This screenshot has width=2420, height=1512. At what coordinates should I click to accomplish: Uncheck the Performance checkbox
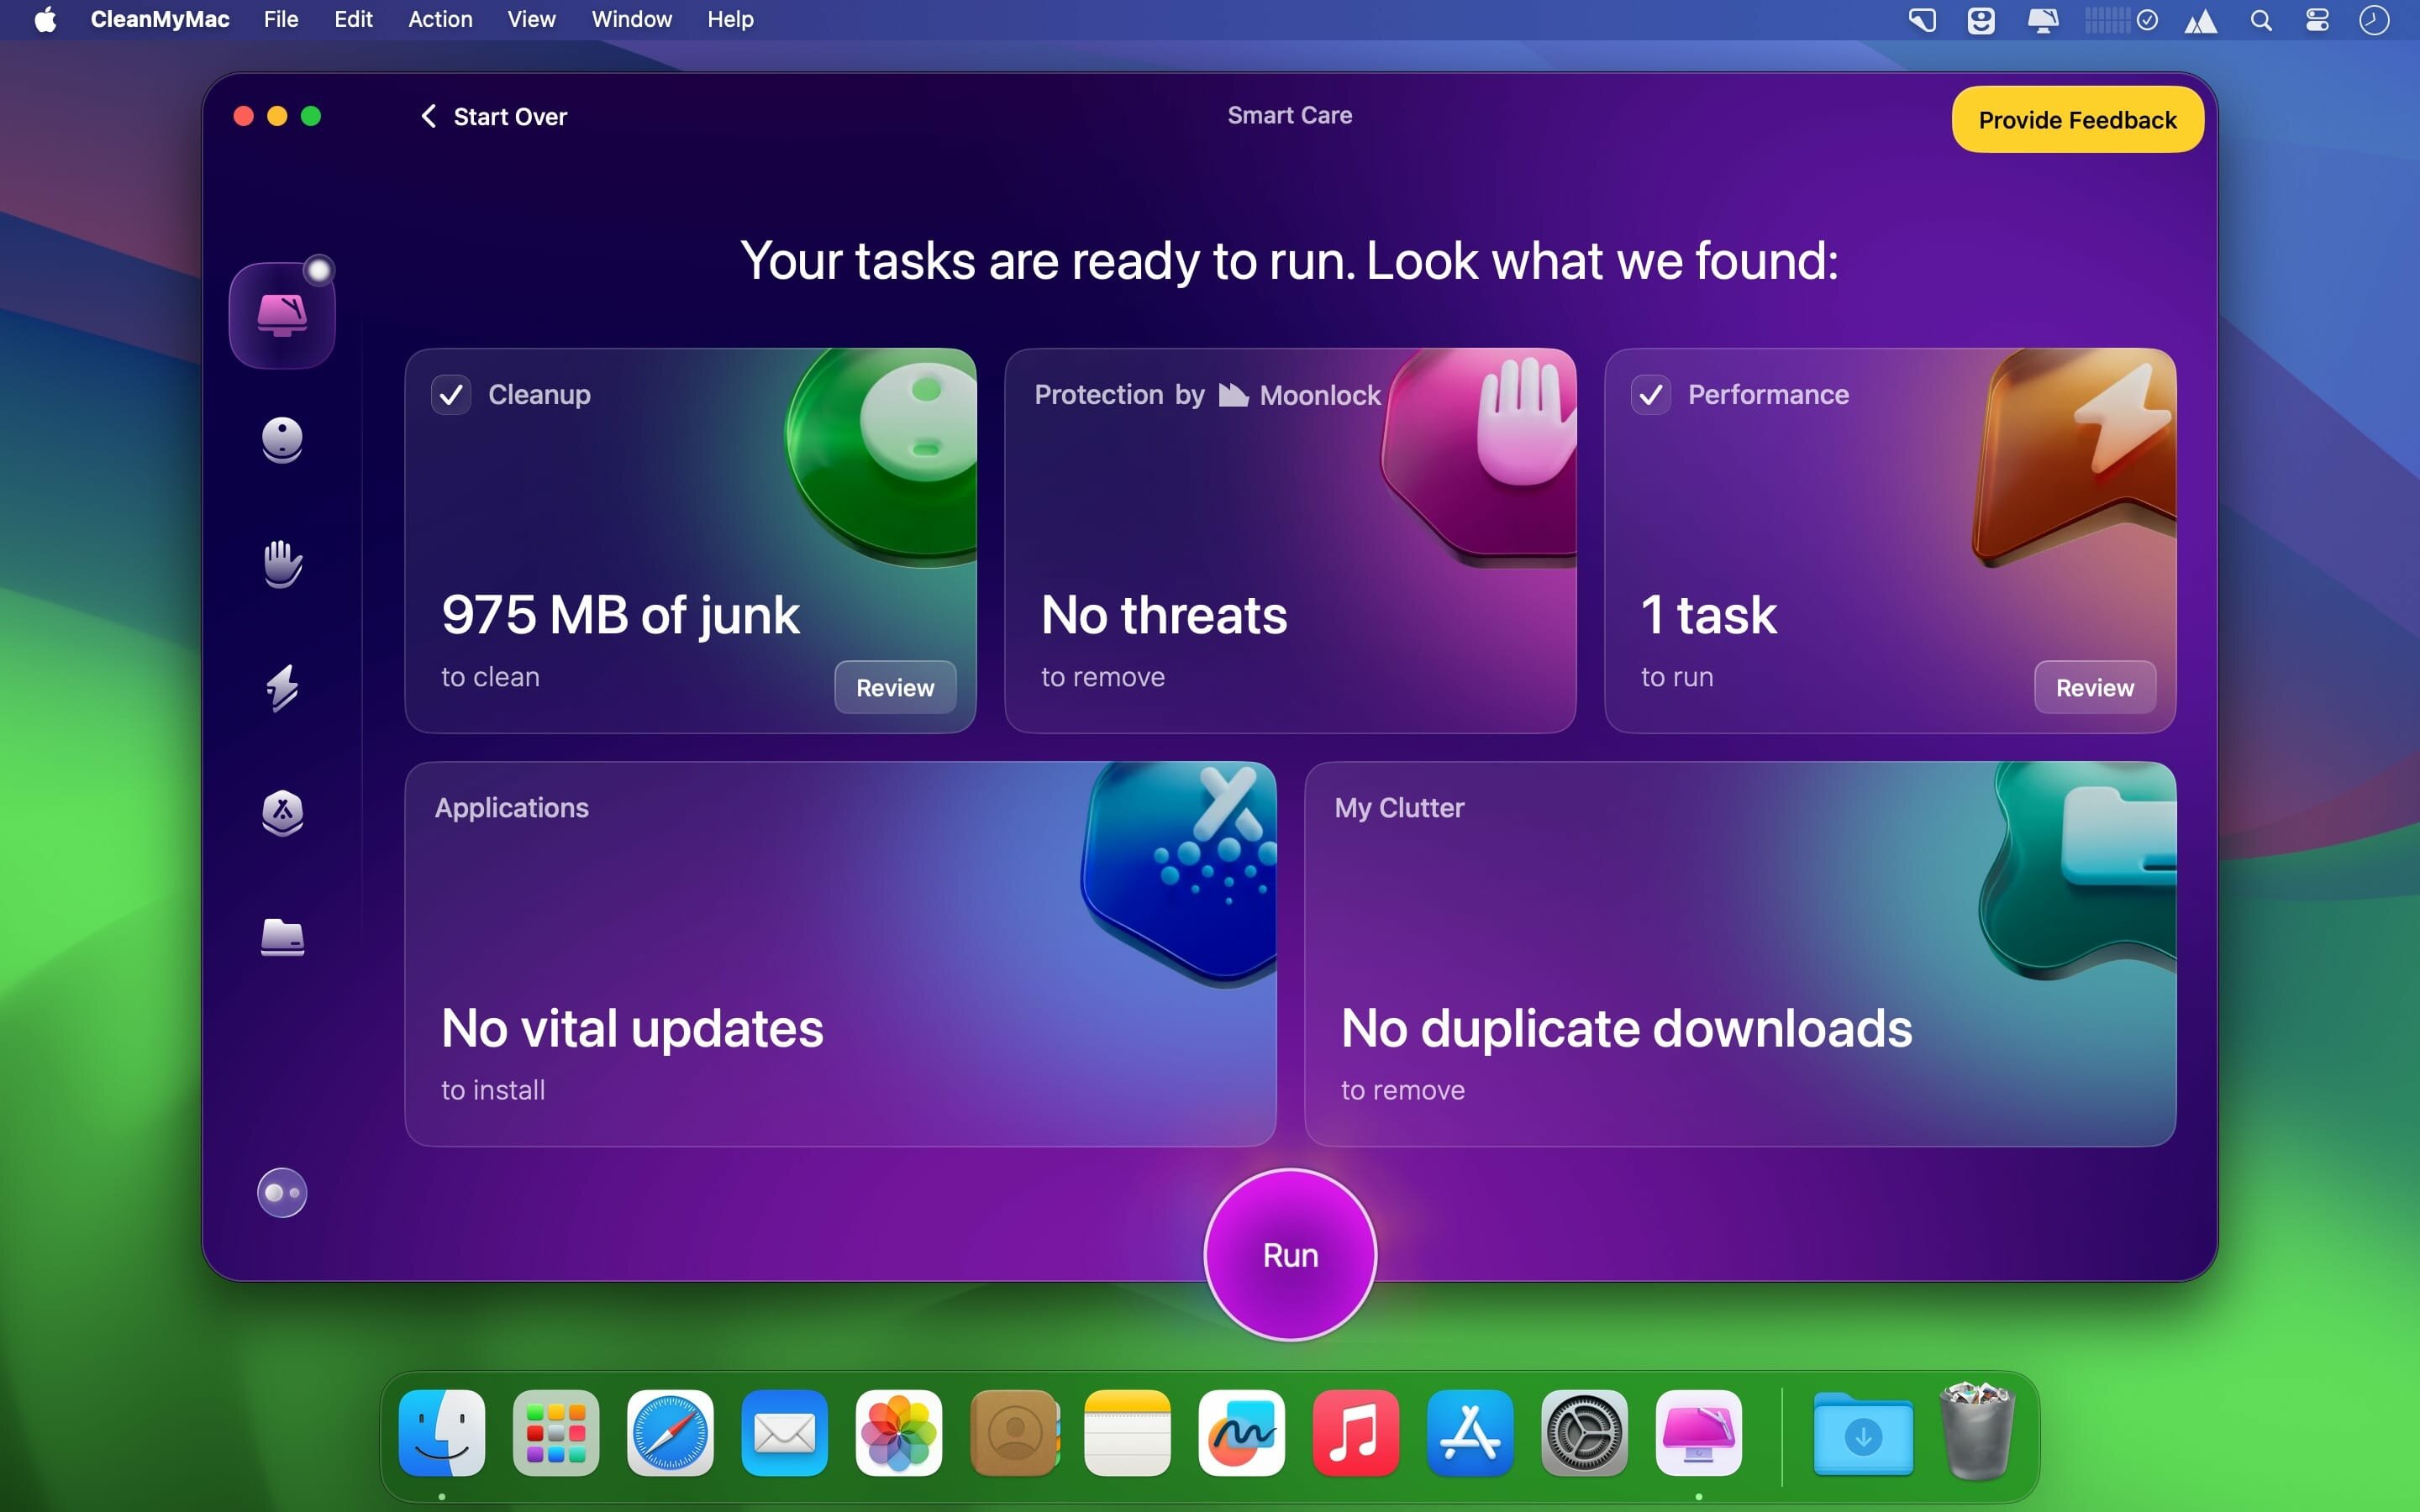coord(1650,395)
